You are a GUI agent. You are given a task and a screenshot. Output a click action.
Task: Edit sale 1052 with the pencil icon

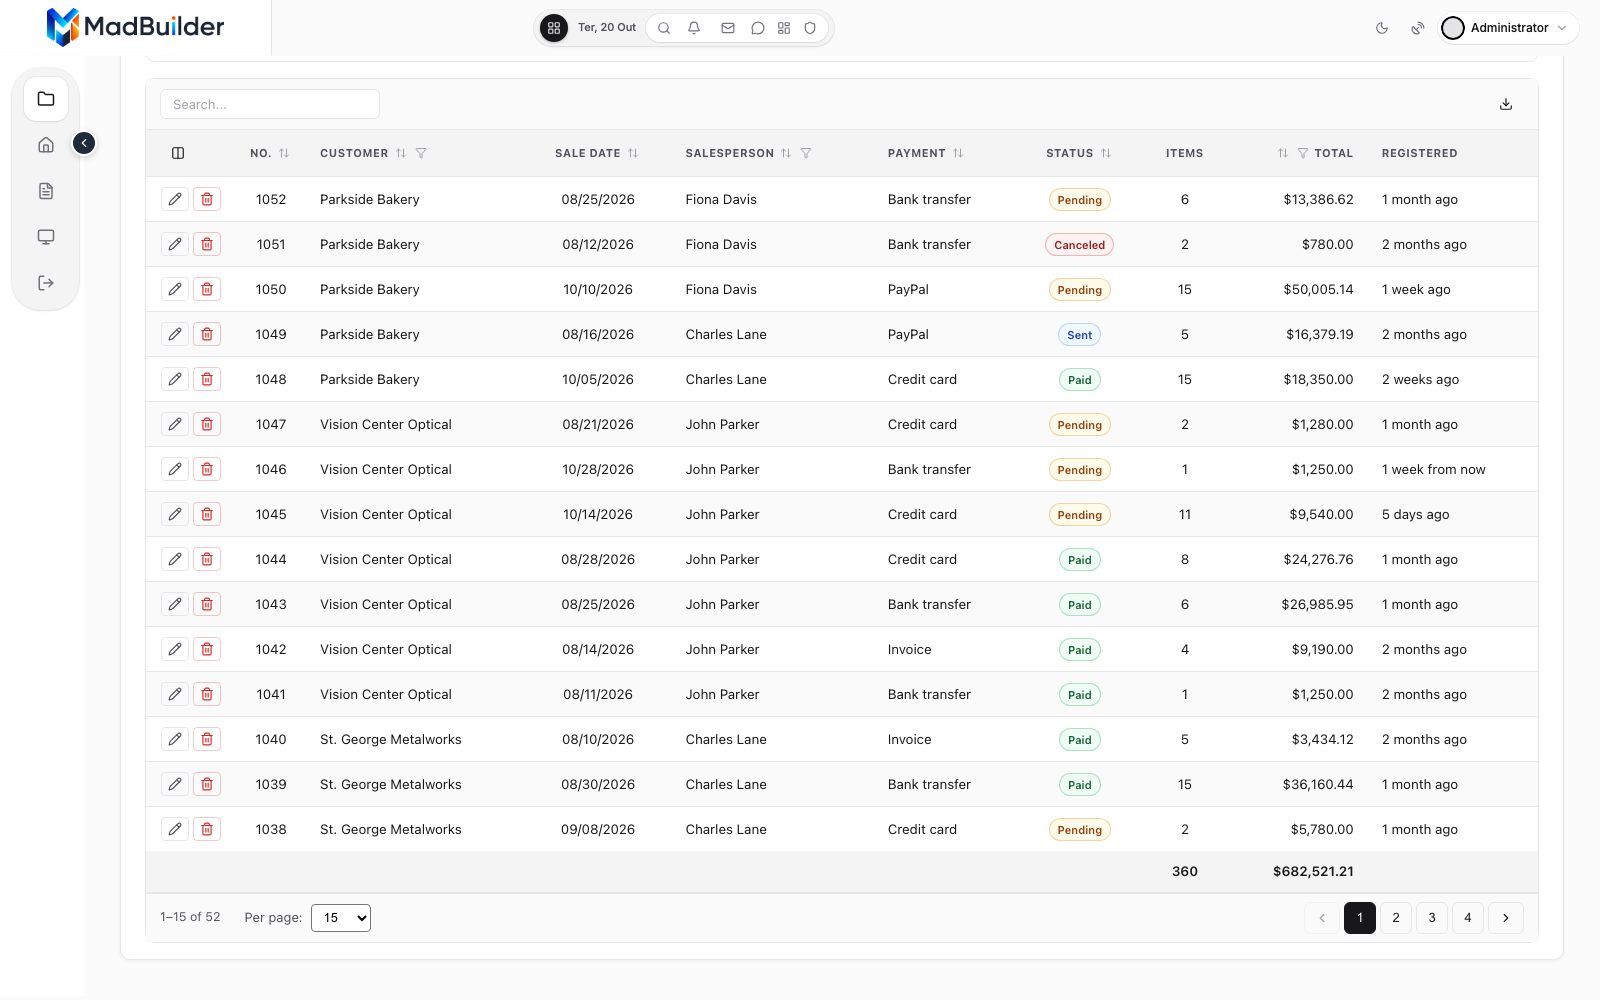point(175,199)
